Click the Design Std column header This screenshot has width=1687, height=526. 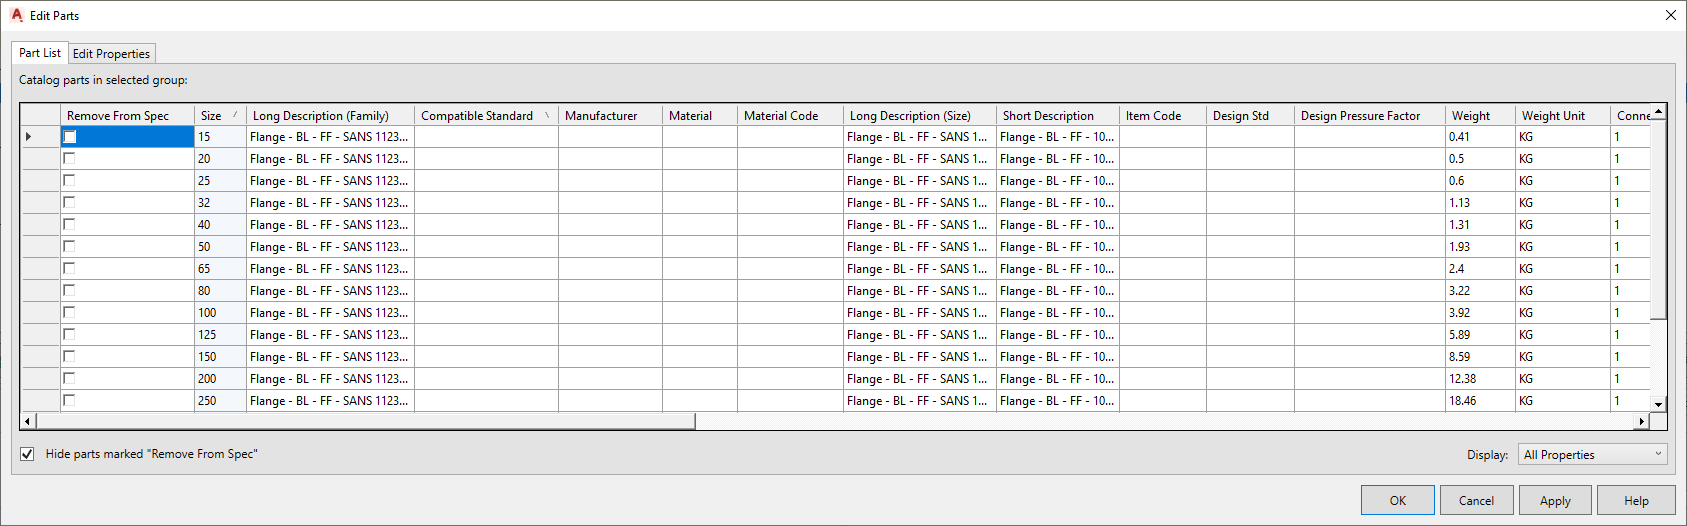(x=1250, y=115)
